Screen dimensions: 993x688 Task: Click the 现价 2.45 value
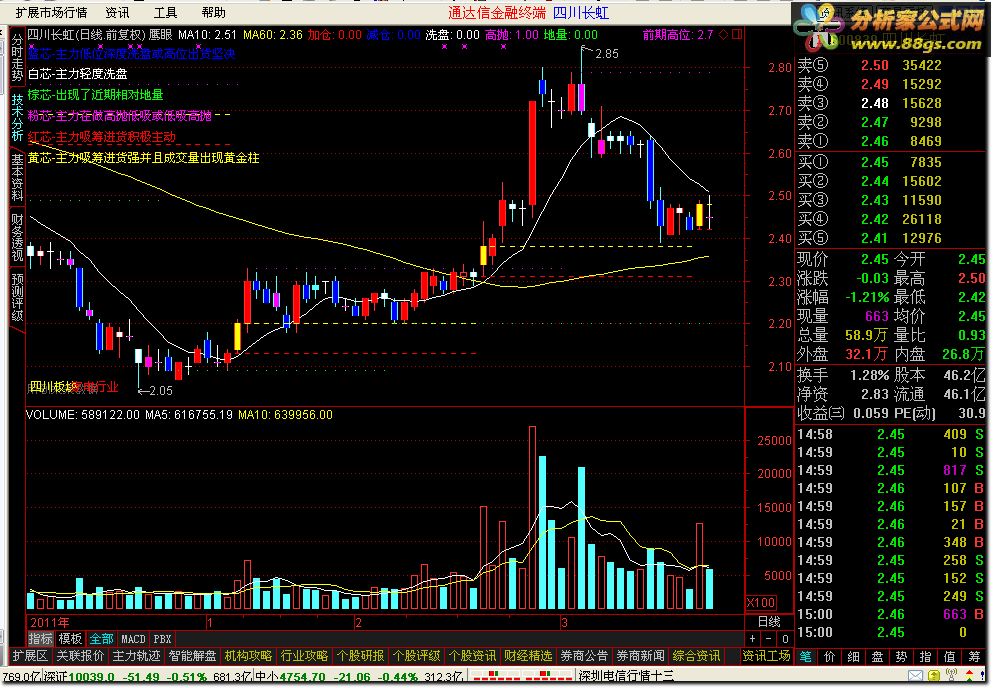pyautogui.click(x=875, y=259)
